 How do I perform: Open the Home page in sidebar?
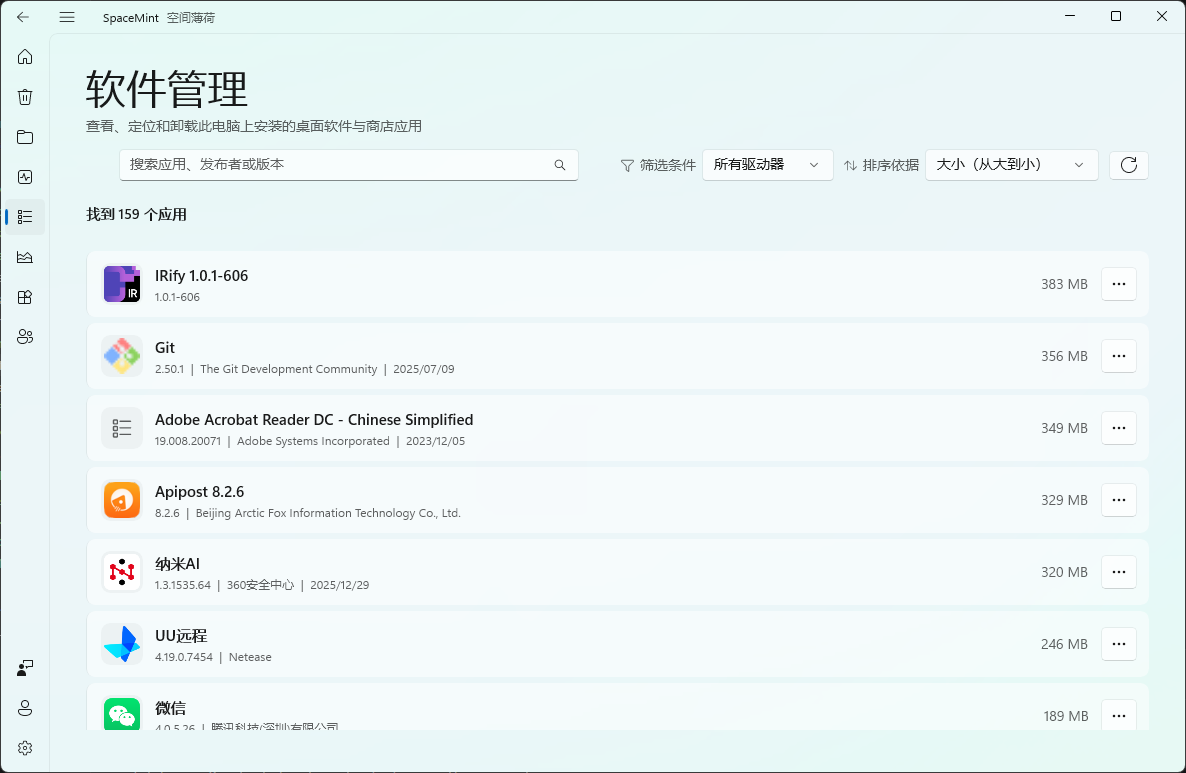[x=25, y=57]
